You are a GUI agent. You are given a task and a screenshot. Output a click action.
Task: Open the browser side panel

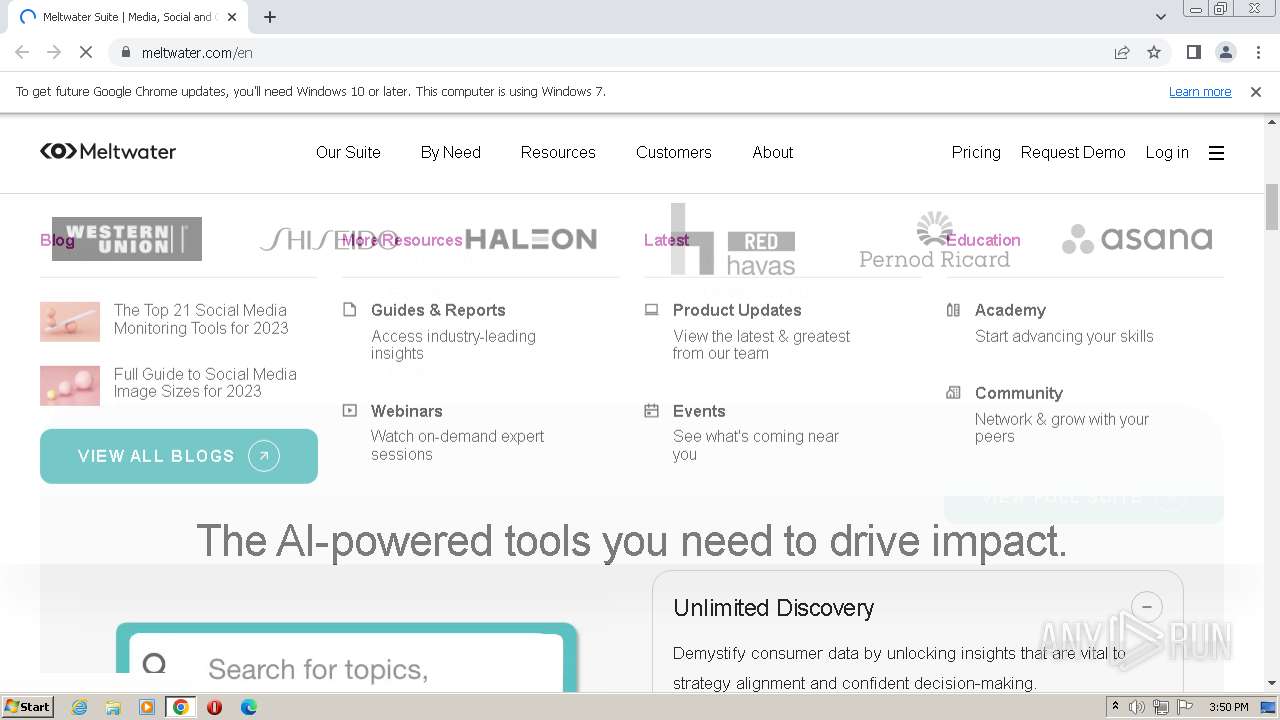coord(1193,52)
